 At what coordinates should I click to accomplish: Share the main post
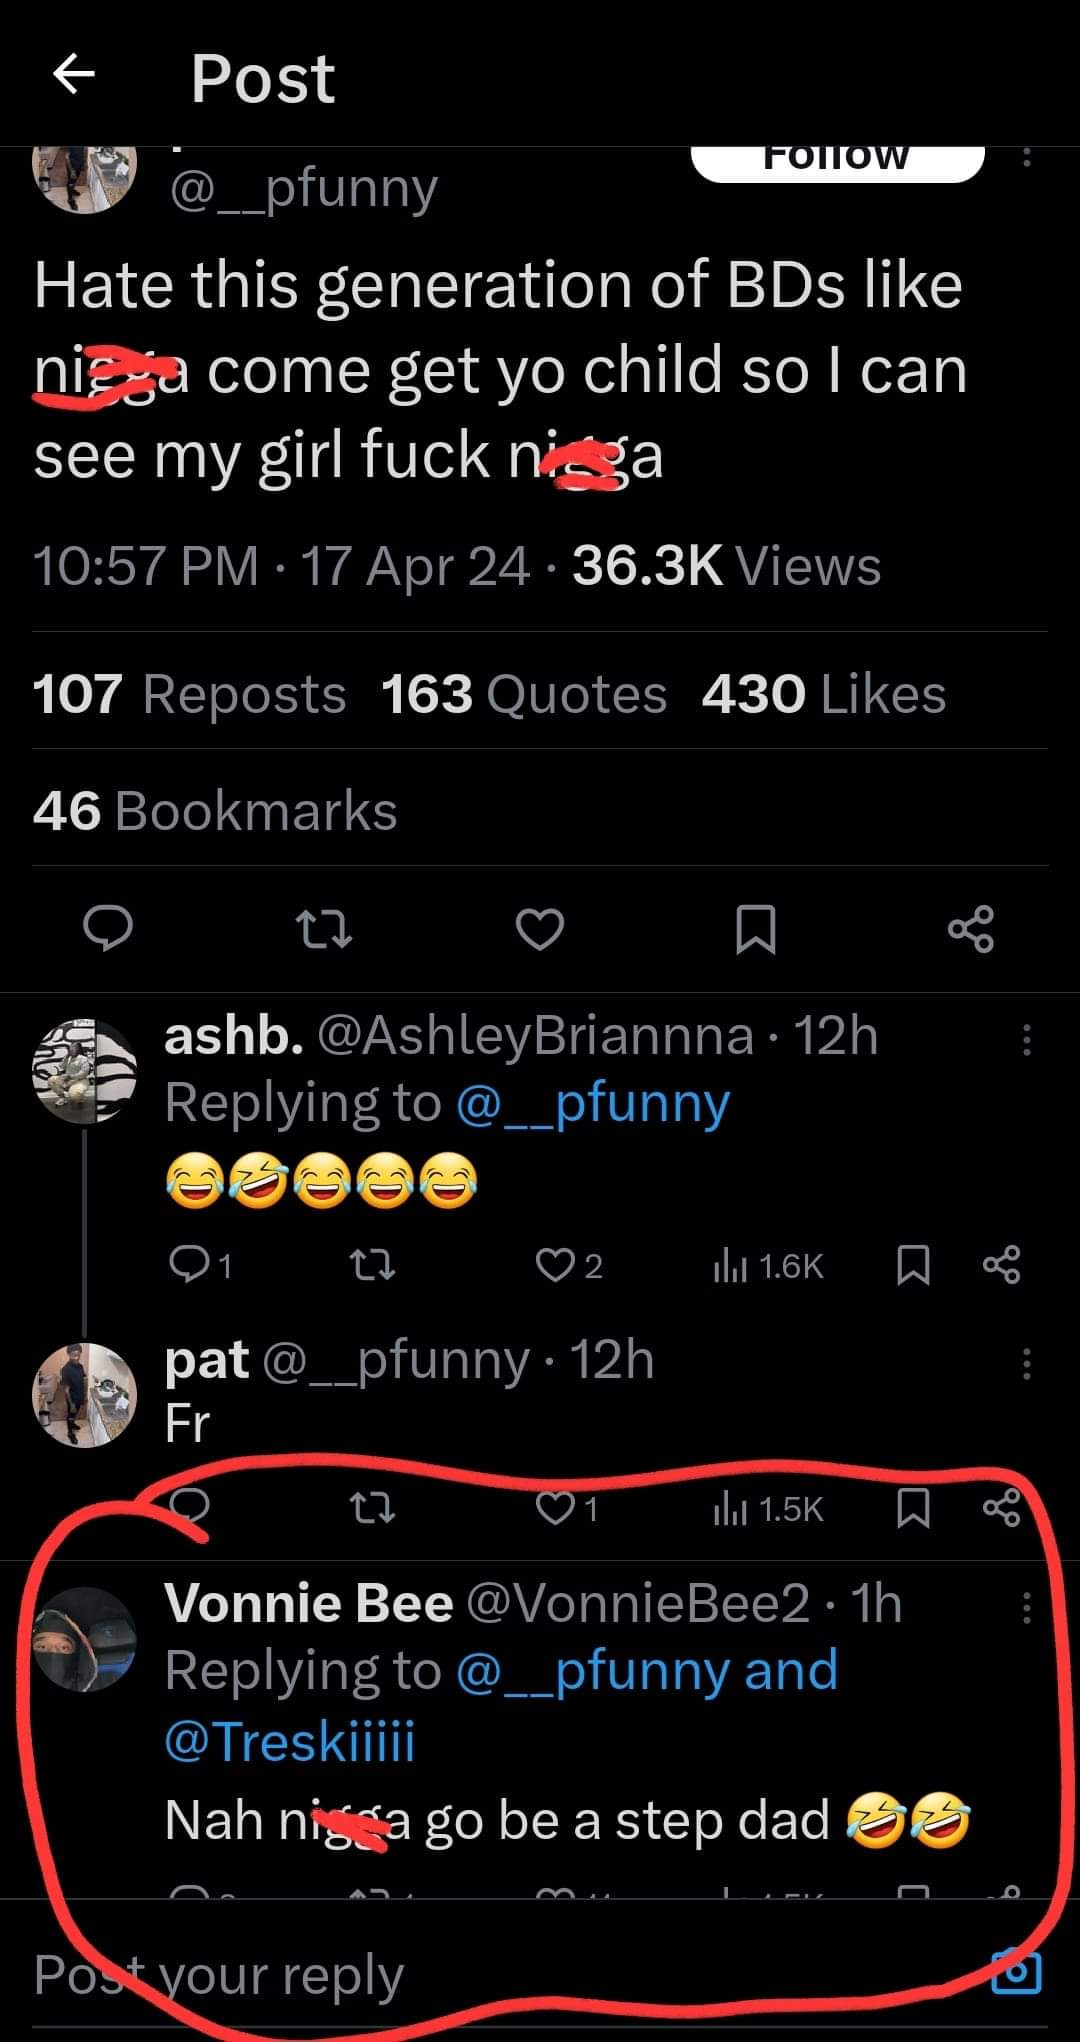coord(970,929)
